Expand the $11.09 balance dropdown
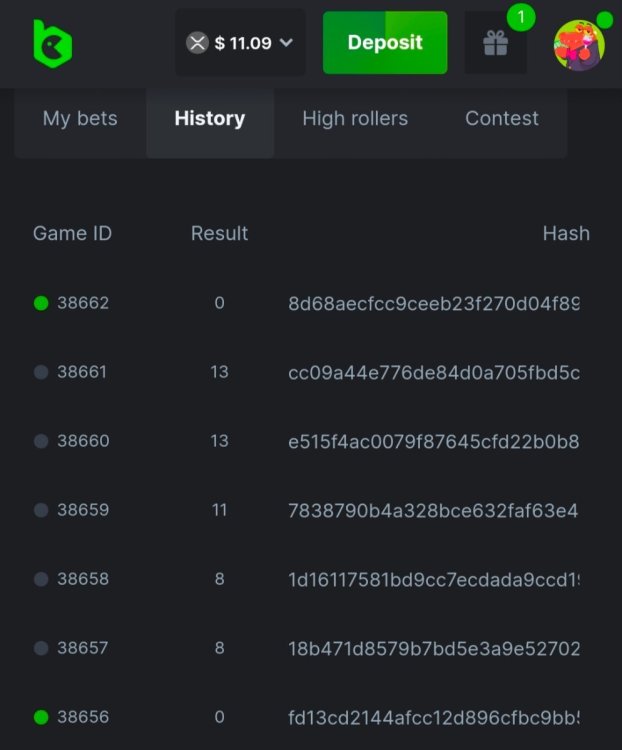The width and height of the screenshot is (622, 750). coord(286,43)
